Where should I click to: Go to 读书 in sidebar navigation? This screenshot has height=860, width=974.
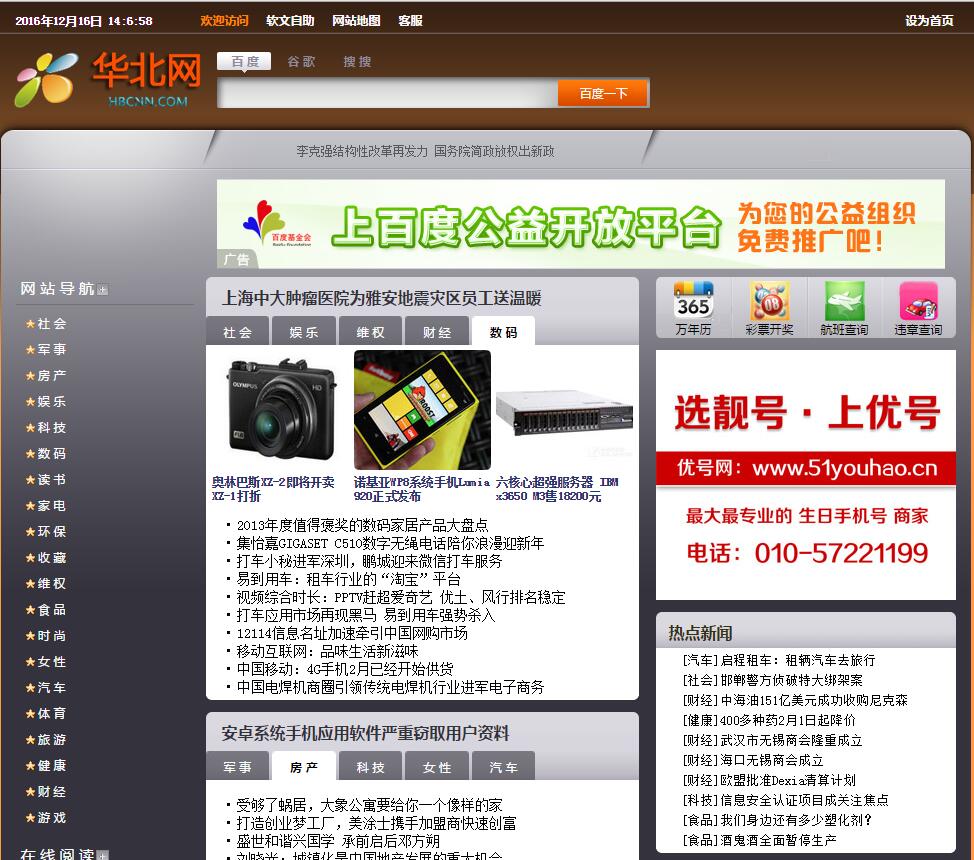click(52, 480)
